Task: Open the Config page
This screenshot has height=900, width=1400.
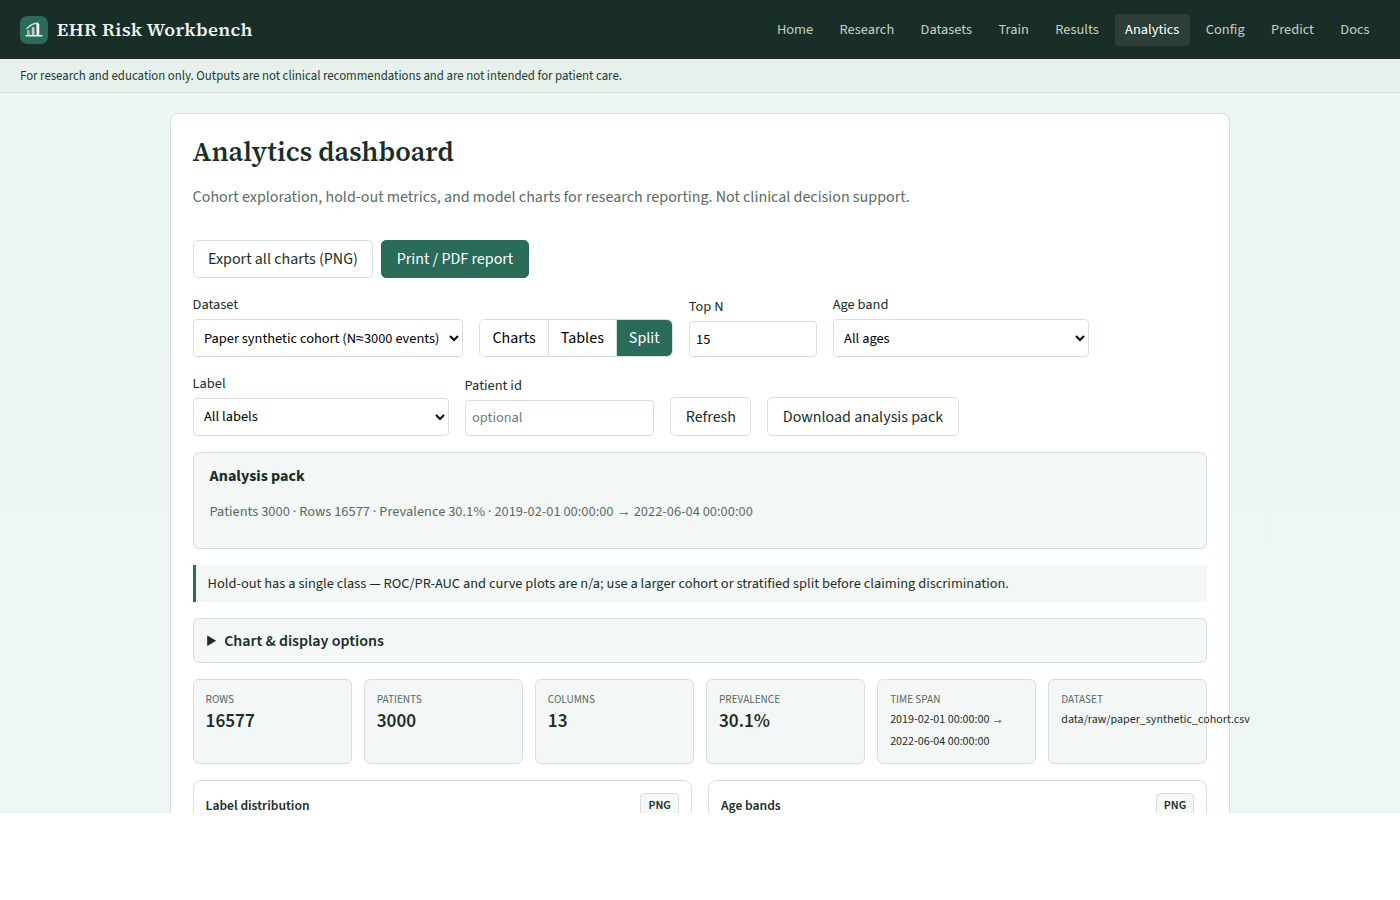Action: tap(1225, 30)
